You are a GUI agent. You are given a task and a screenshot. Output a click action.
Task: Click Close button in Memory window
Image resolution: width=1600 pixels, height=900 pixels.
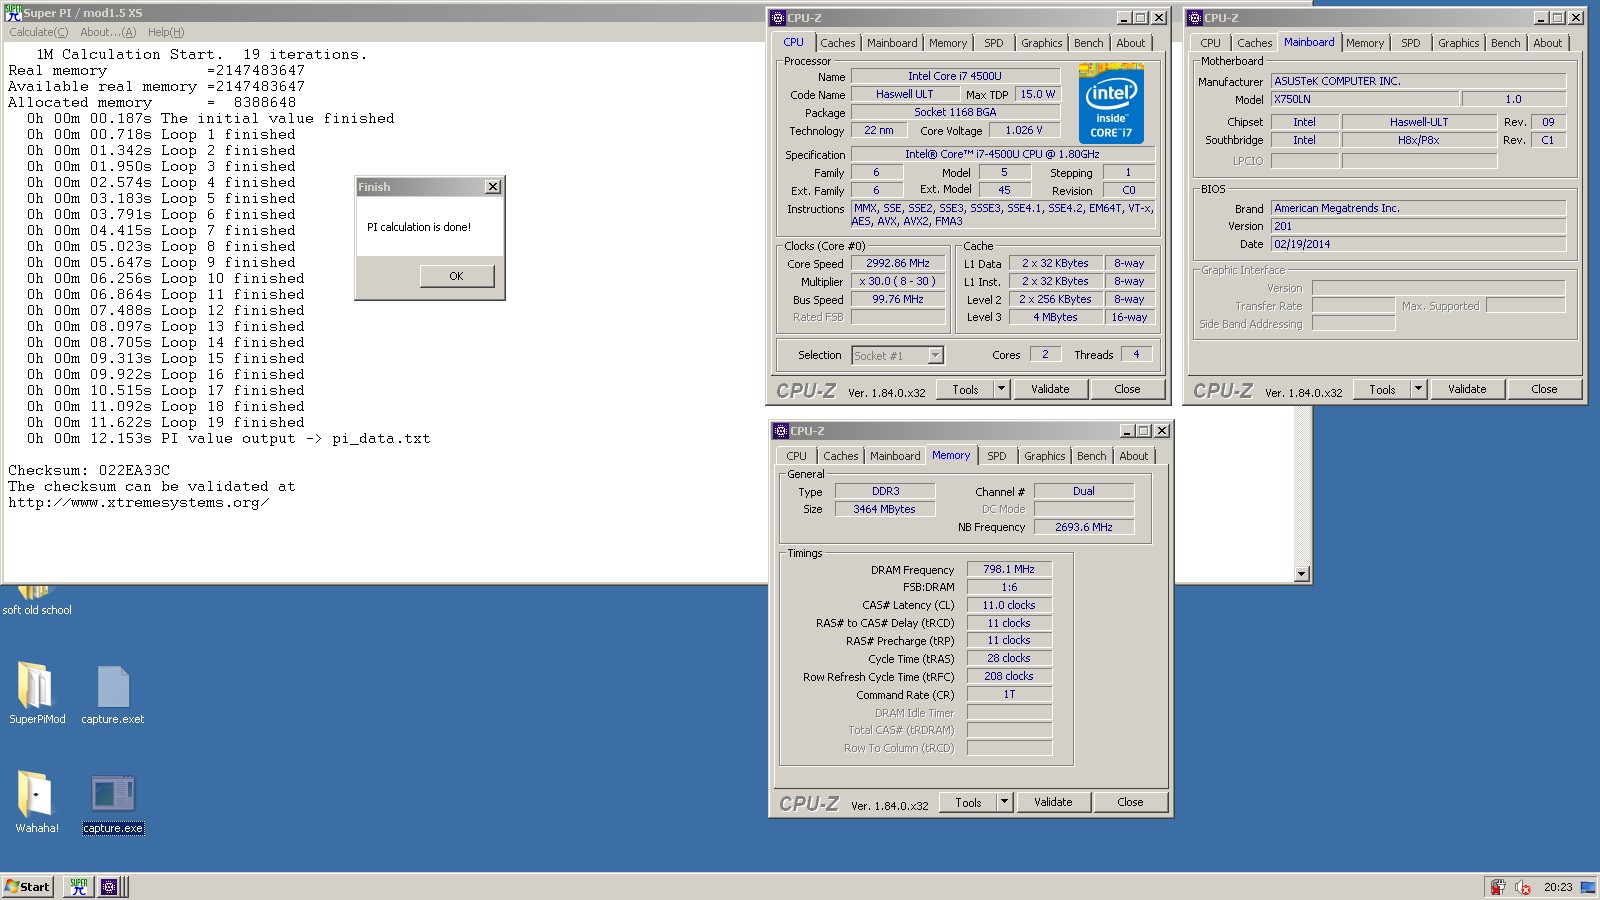point(1130,802)
